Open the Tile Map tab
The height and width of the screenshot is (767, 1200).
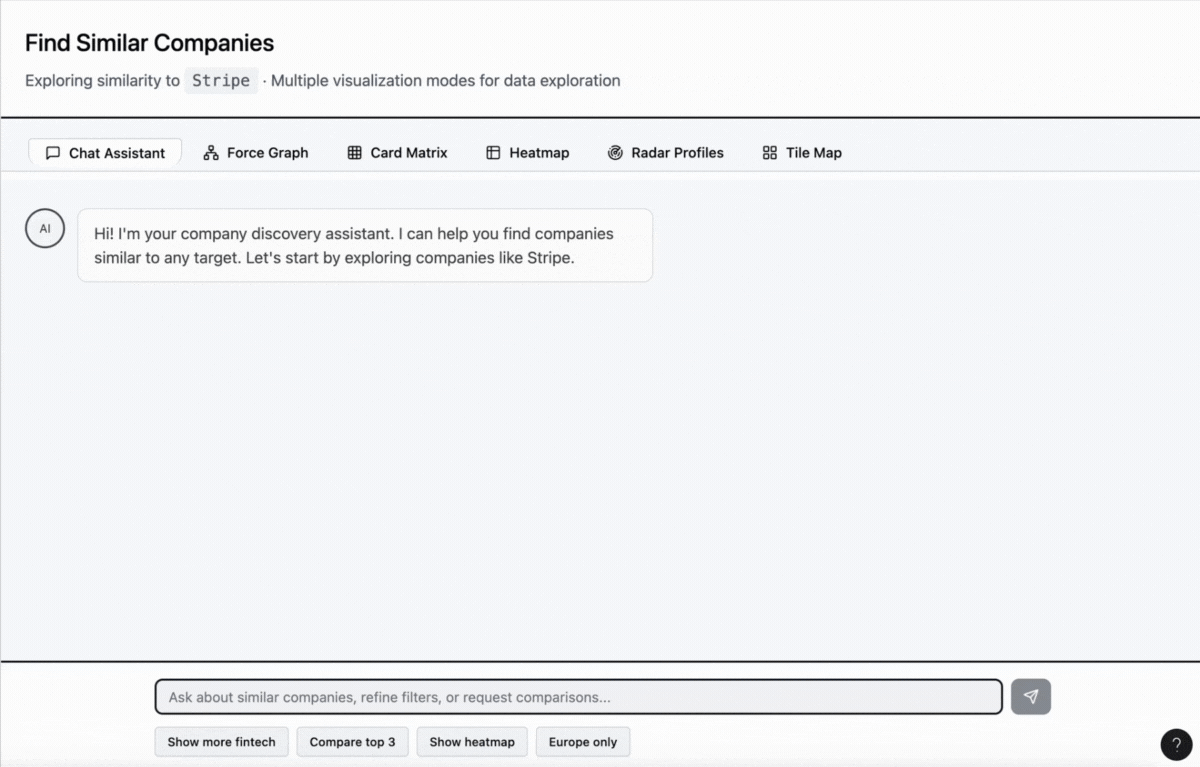pos(802,153)
